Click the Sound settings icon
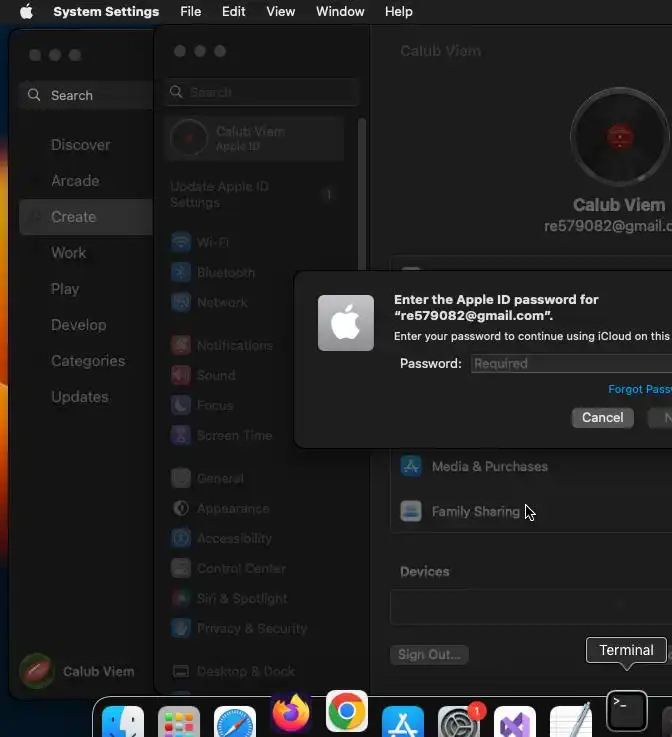Screen dimensions: 672x737 coord(181,376)
